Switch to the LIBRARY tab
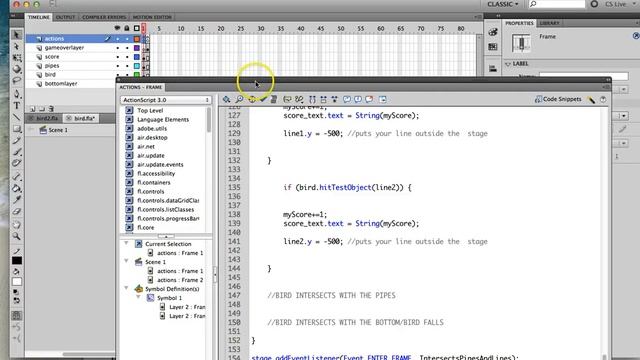This screenshot has width=640, height=360. coord(549,23)
